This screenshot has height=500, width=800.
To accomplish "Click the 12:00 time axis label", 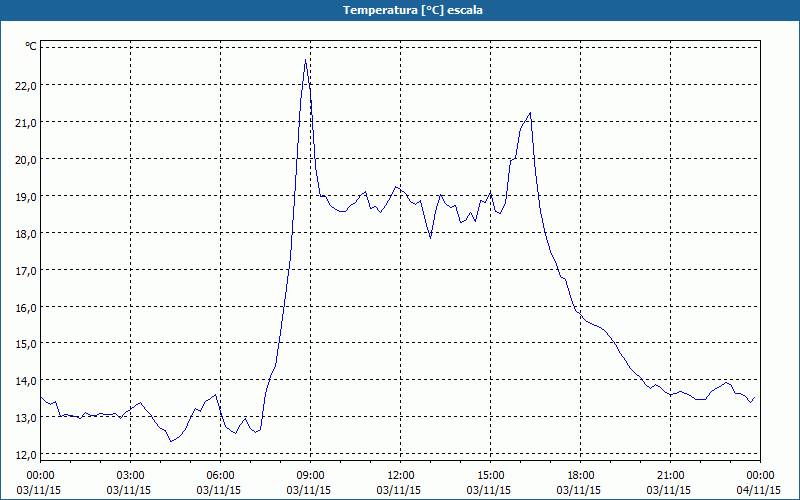I will [x=401, y=476].
